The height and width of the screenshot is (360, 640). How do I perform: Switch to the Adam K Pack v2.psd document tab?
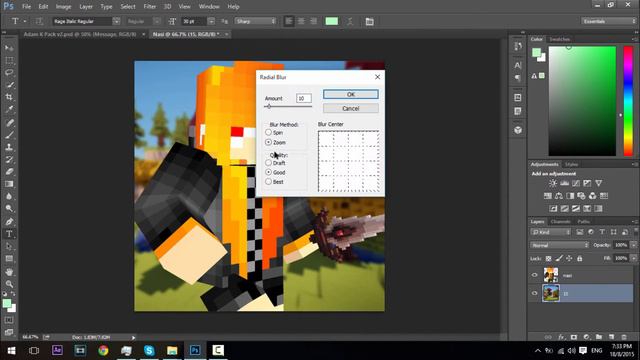tap(80, 34)
